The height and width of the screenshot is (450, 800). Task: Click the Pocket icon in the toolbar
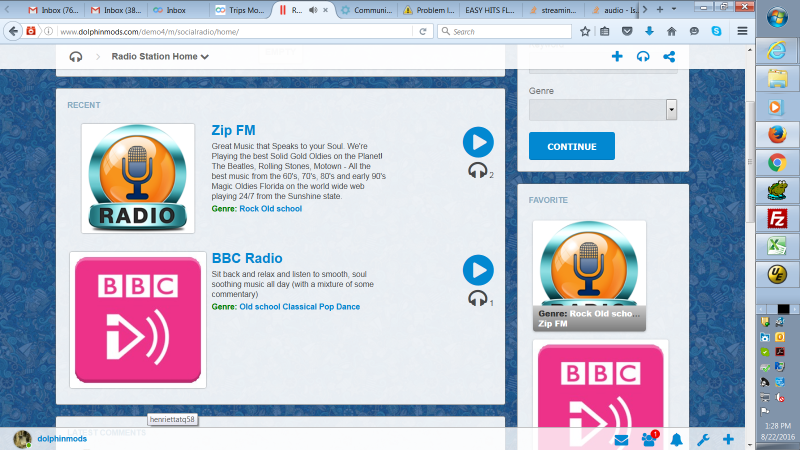tap(627, 31)
